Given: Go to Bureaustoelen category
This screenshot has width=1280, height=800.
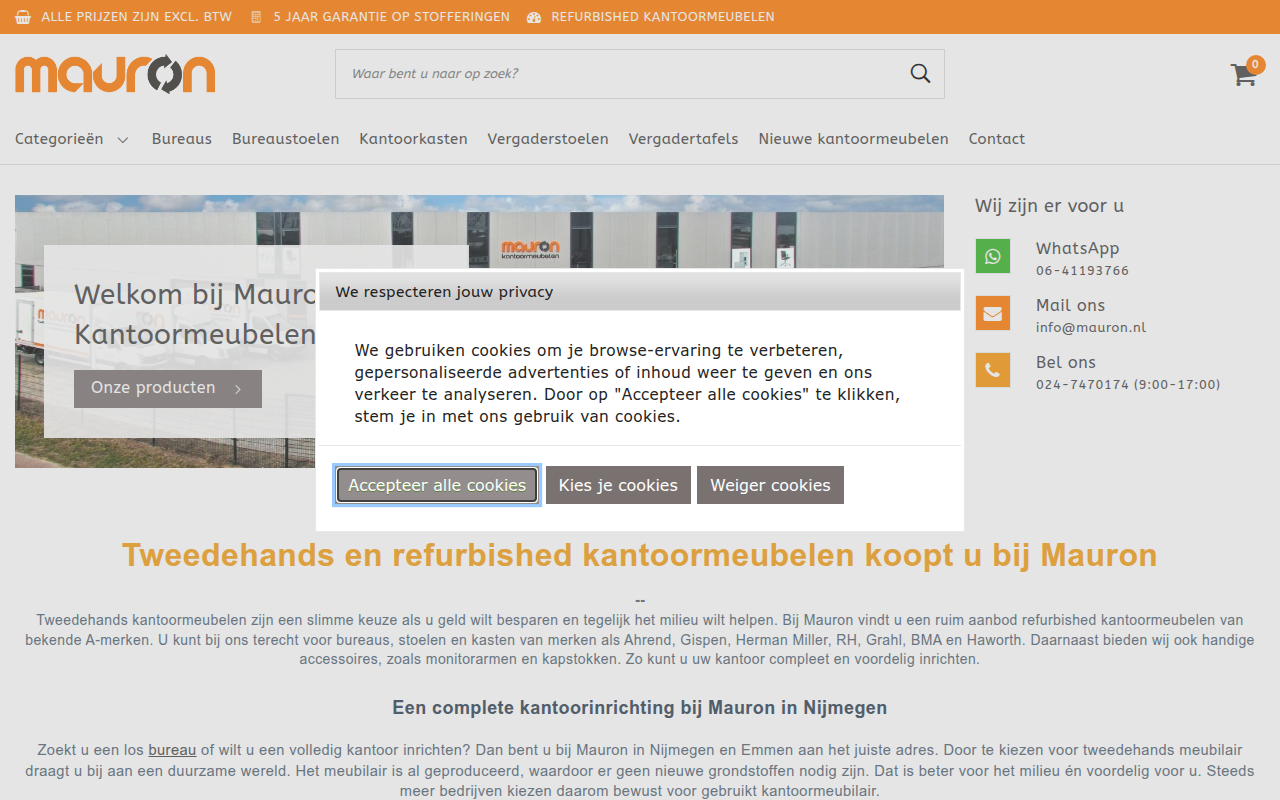Looking at the screenshot, I should tap(286, 139).
